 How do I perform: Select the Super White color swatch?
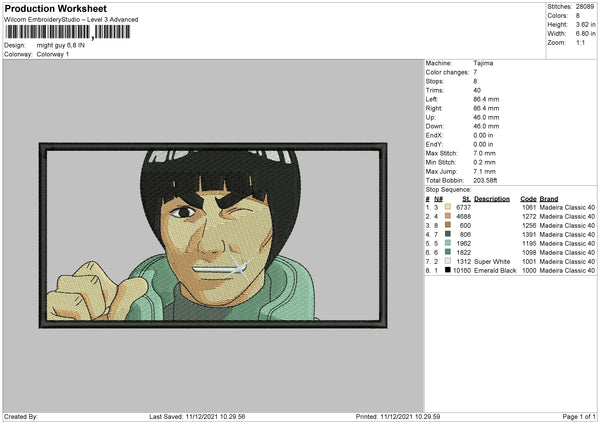click(447, 261)
